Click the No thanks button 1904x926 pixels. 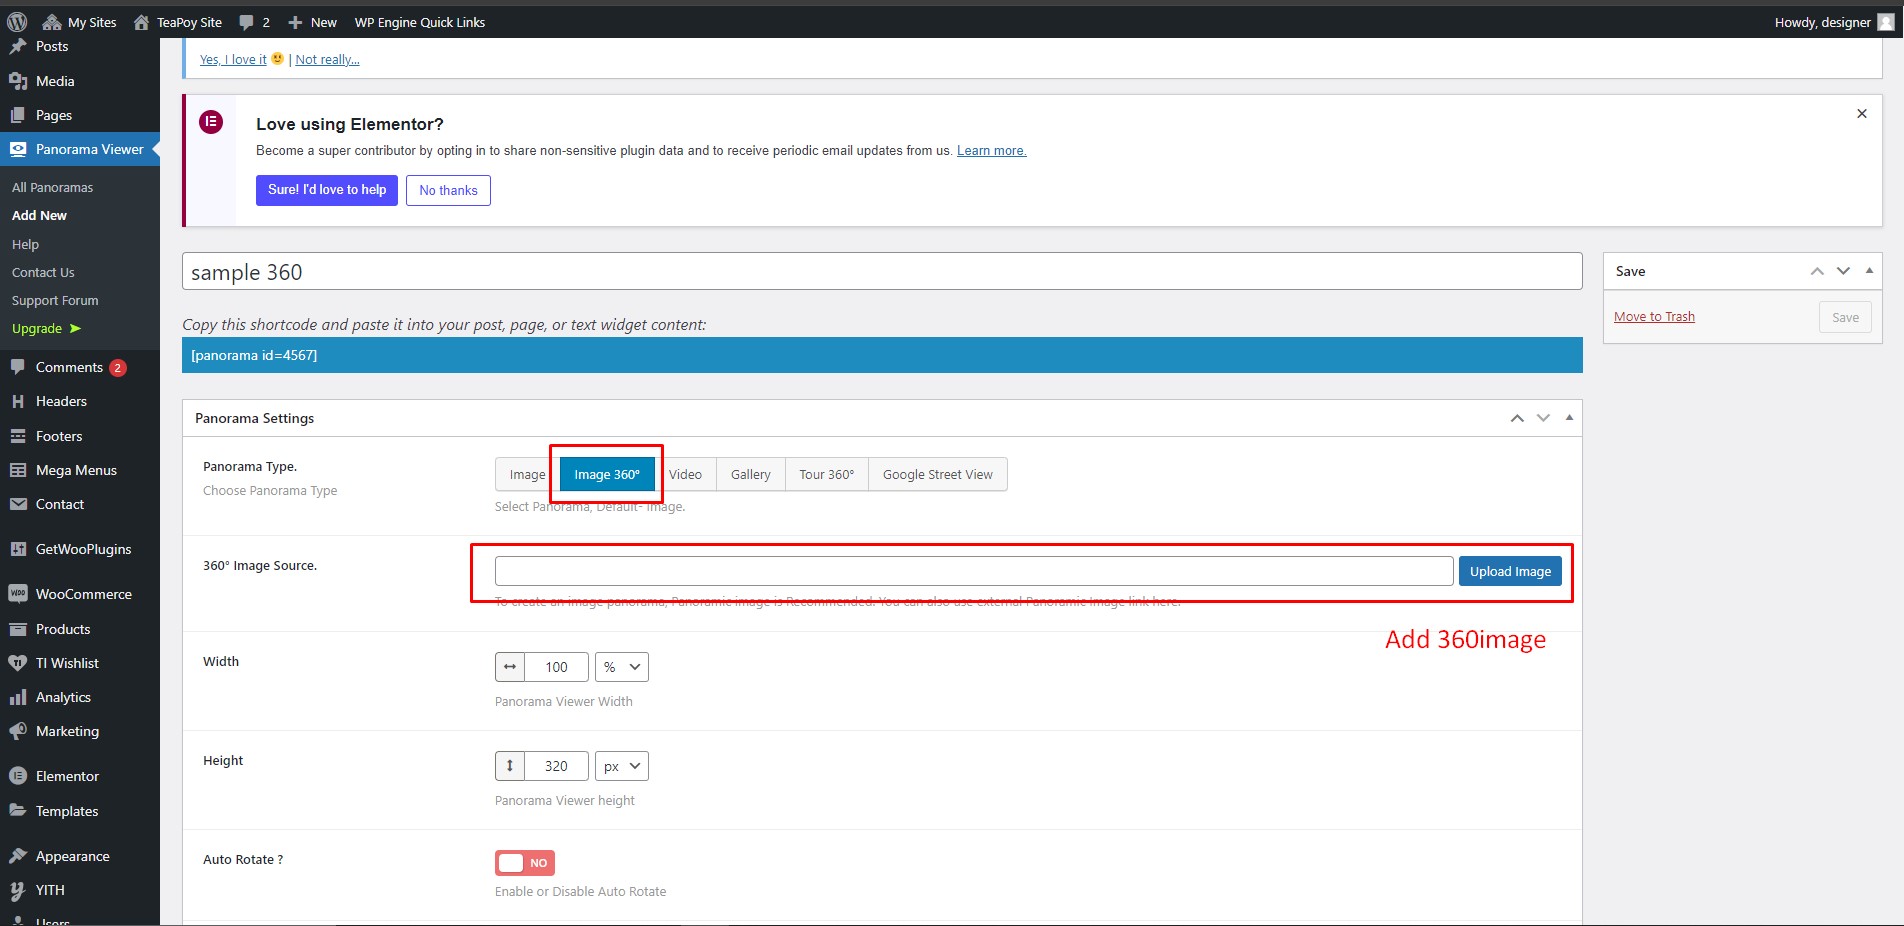448,190
